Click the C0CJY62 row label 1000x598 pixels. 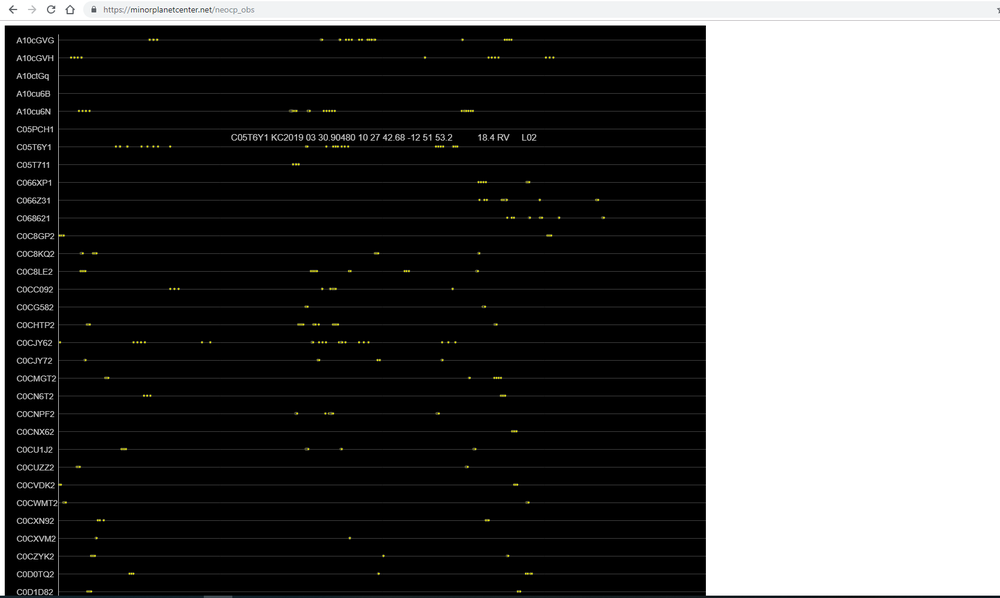pos(35,343)
